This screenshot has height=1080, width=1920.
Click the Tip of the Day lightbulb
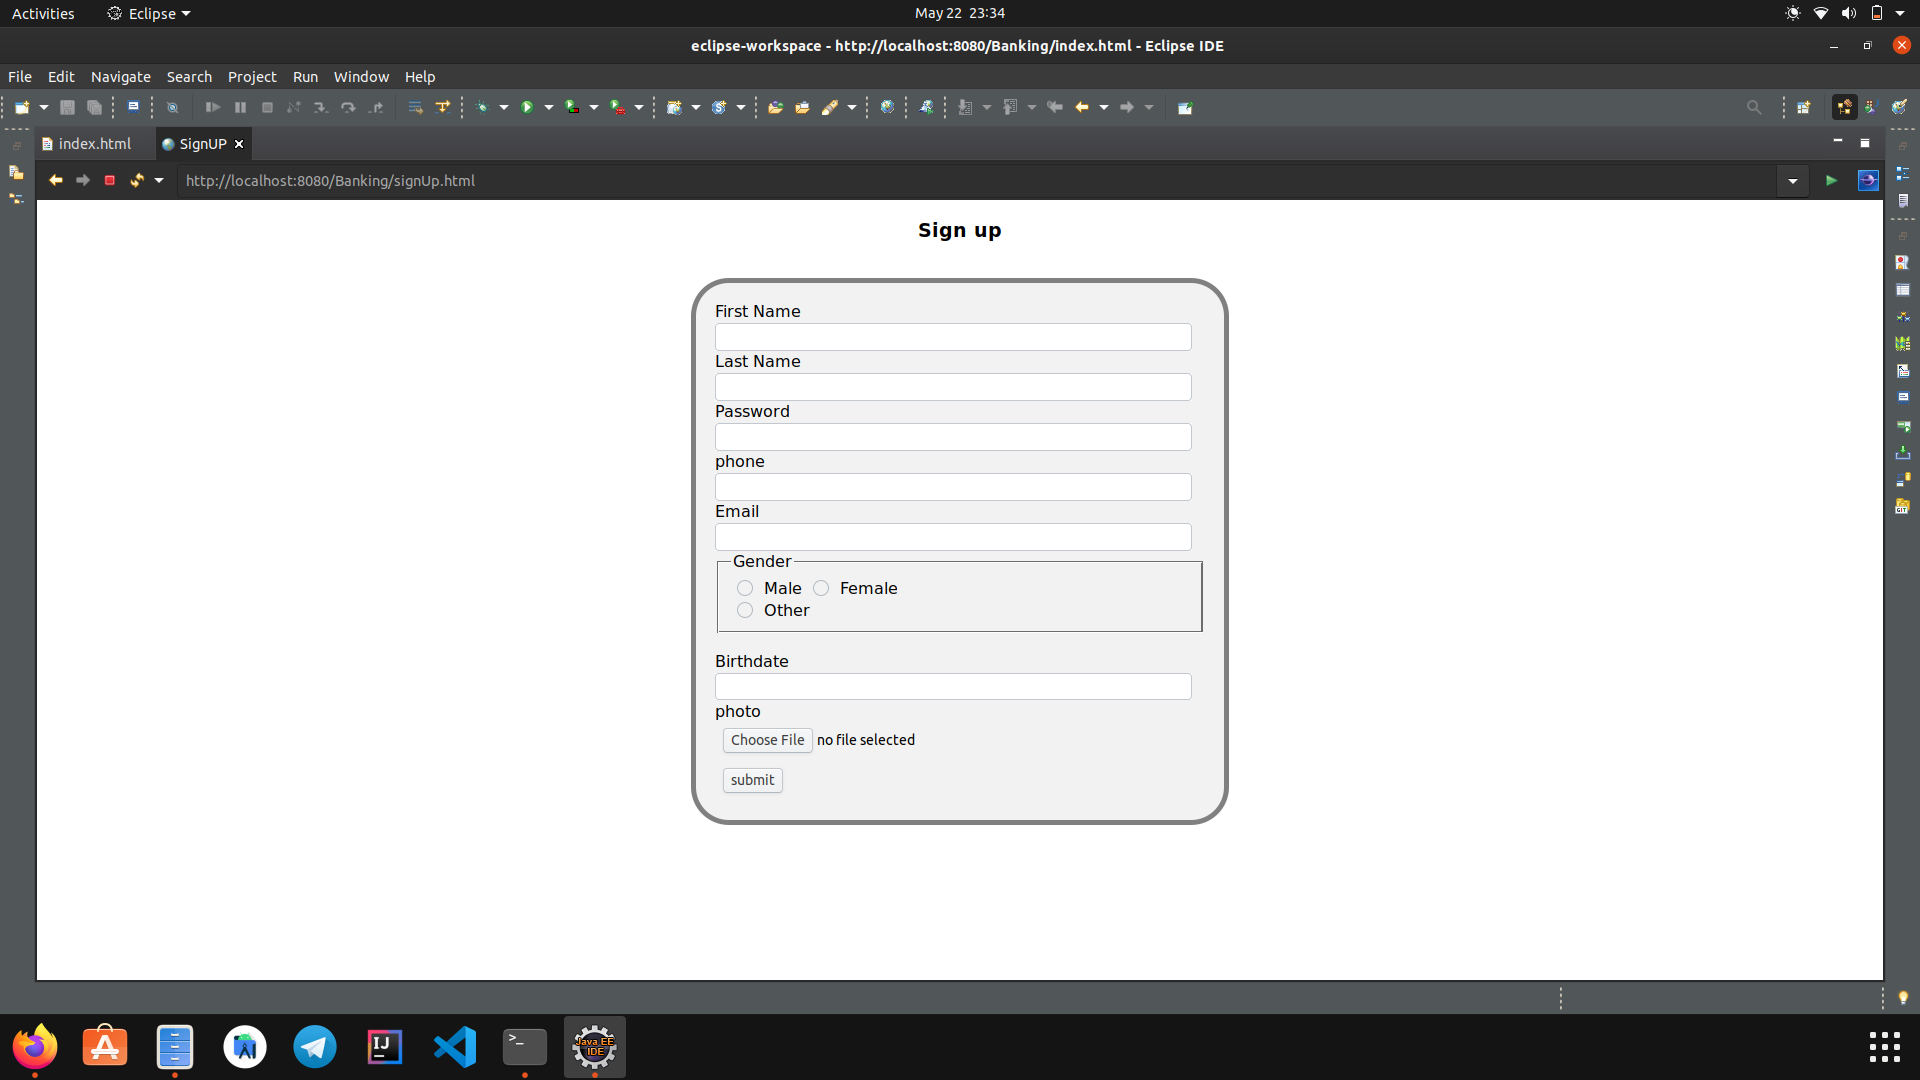[1903, 998]
